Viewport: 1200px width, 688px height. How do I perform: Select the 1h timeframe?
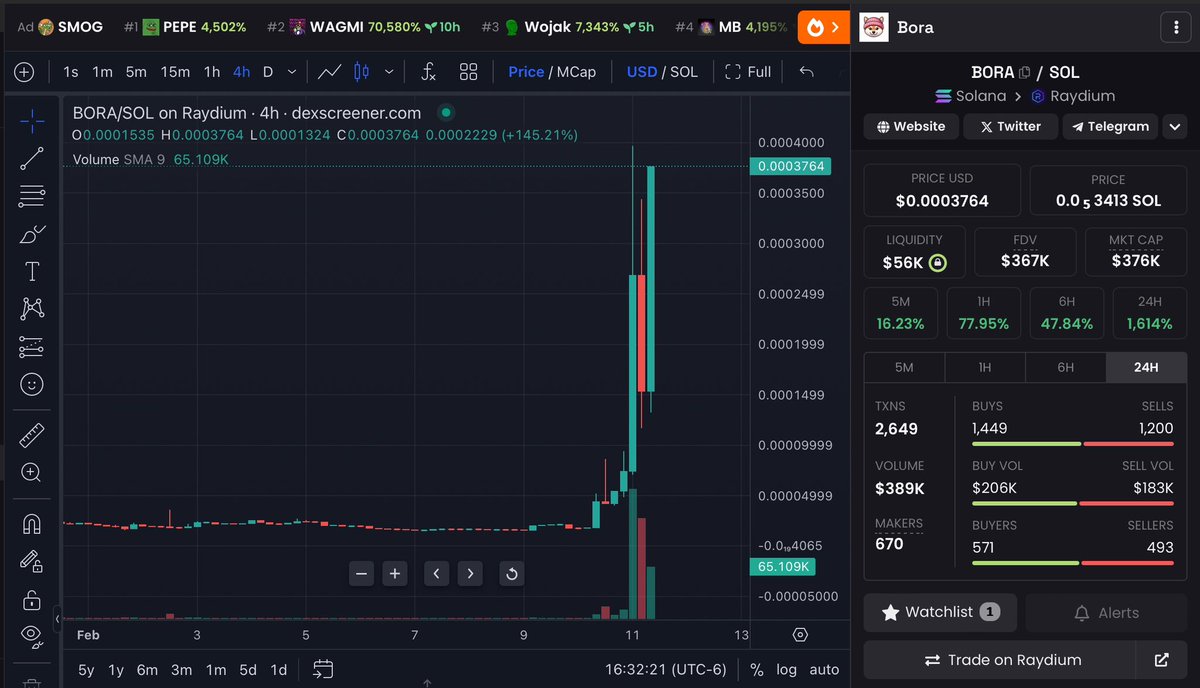(212, 72)
